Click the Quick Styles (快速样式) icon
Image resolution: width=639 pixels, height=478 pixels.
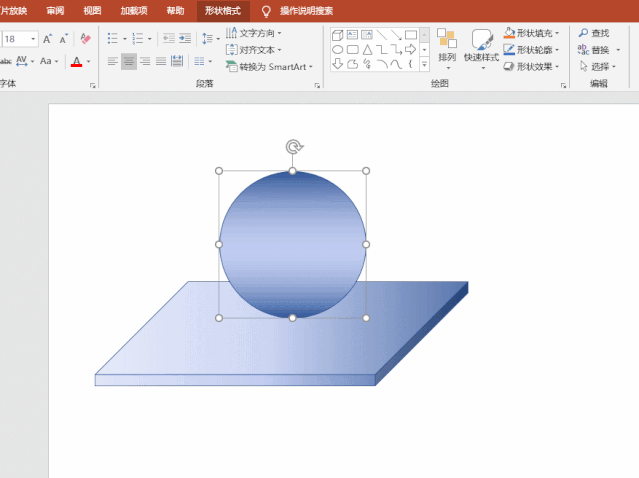(x=481, y=46)
